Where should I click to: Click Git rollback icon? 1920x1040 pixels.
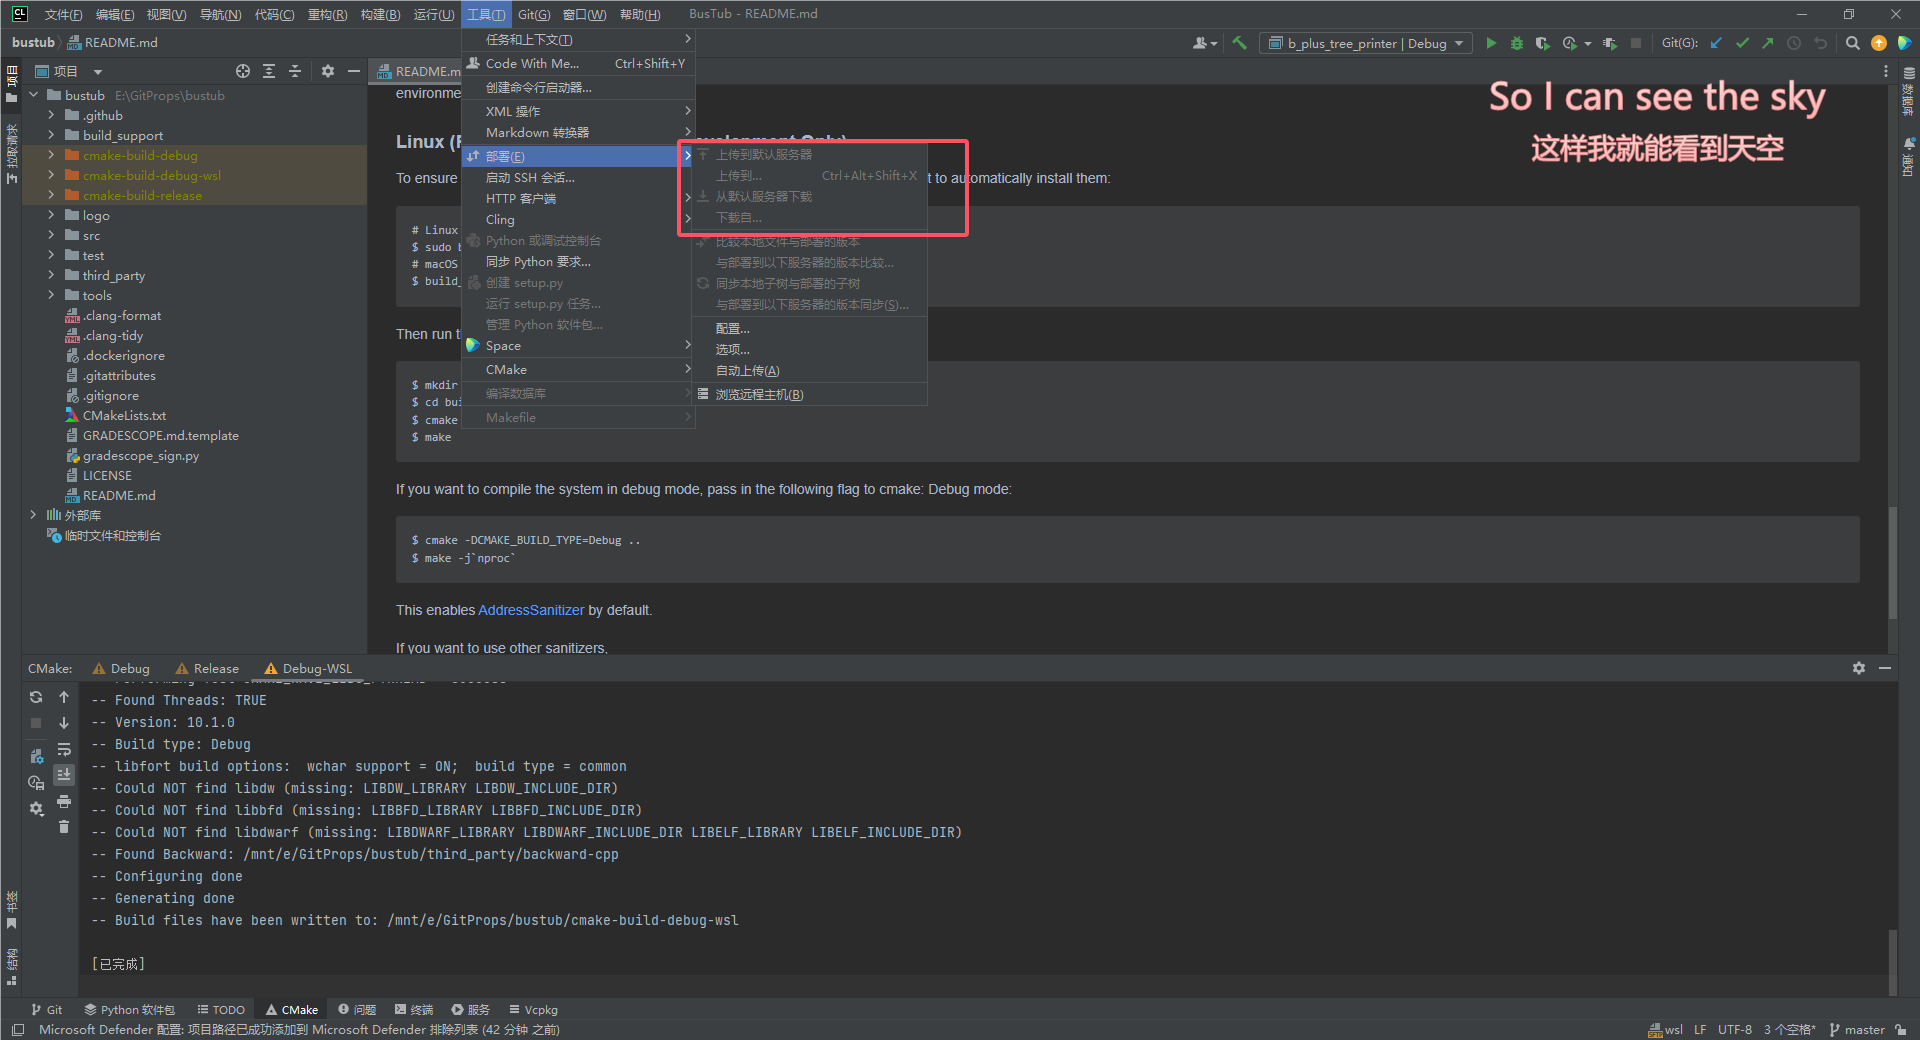(1820, 43)
